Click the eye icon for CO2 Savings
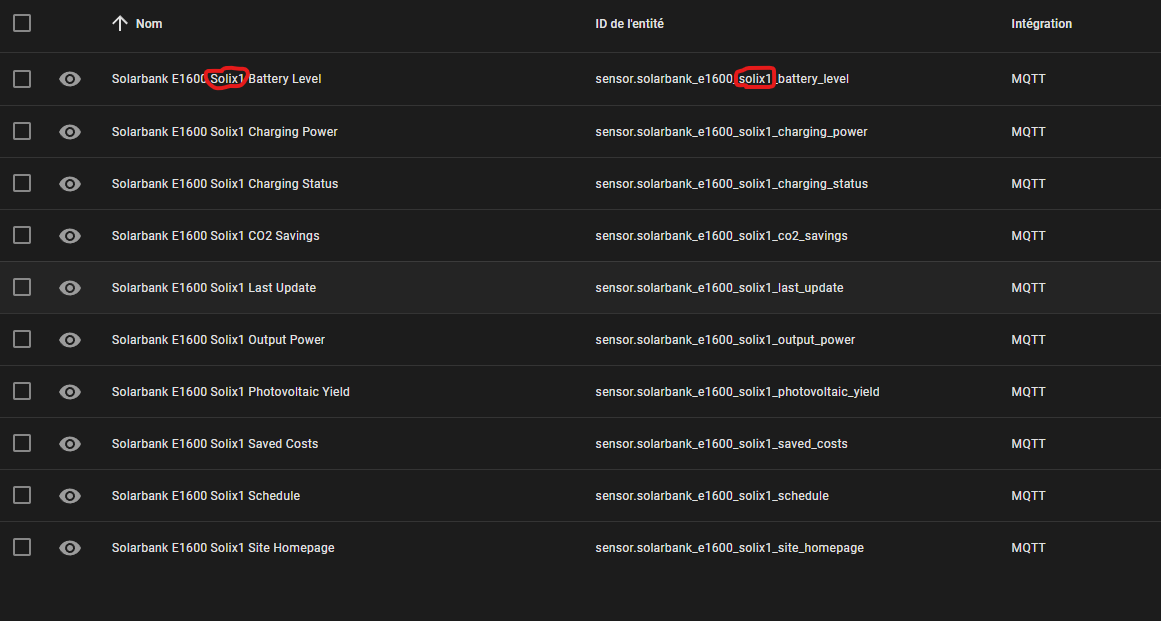1161x621 pixels. [x=70, y=235]
